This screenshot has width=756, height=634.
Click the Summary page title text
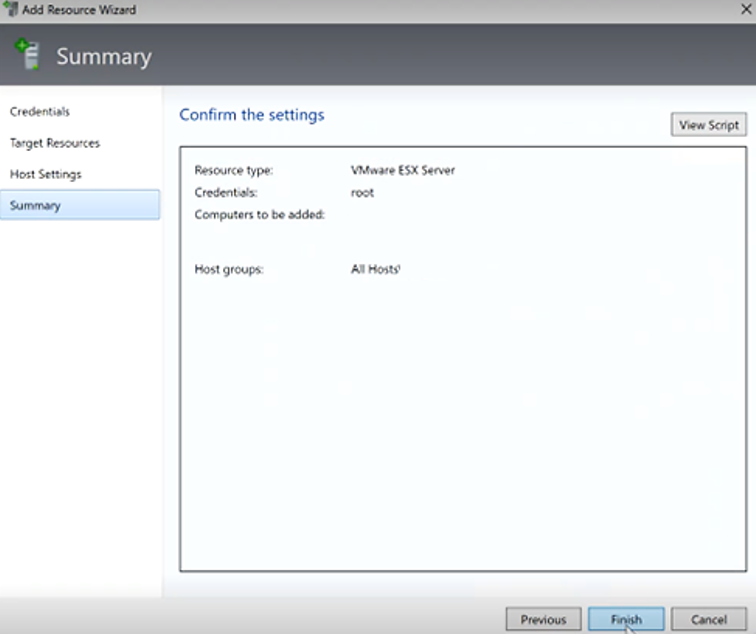104,57
